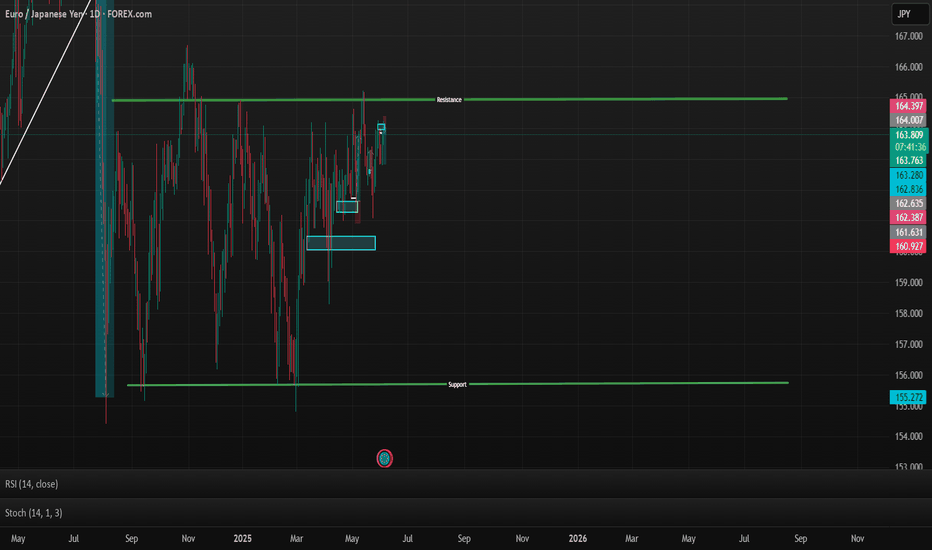
Task: Select the 1D interval in the chart title
Action: click(95, 14)
